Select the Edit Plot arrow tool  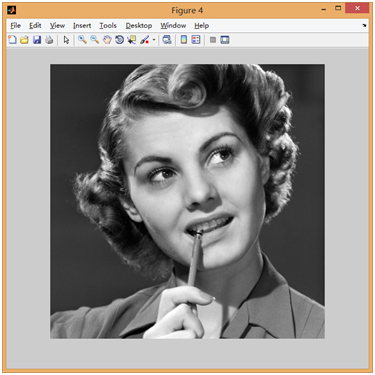point(66,40)
